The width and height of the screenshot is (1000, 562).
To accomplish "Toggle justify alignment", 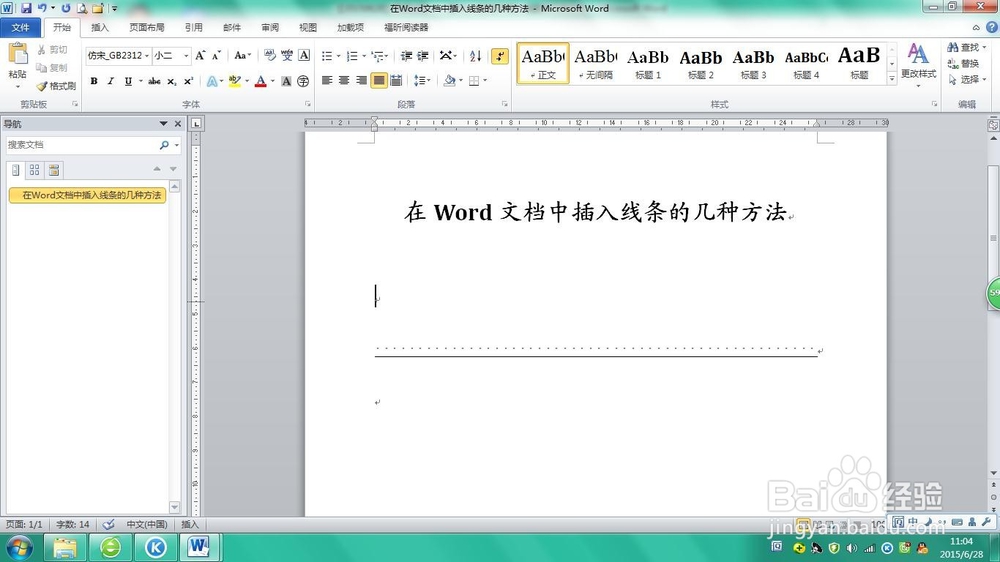I will point(379,80).
